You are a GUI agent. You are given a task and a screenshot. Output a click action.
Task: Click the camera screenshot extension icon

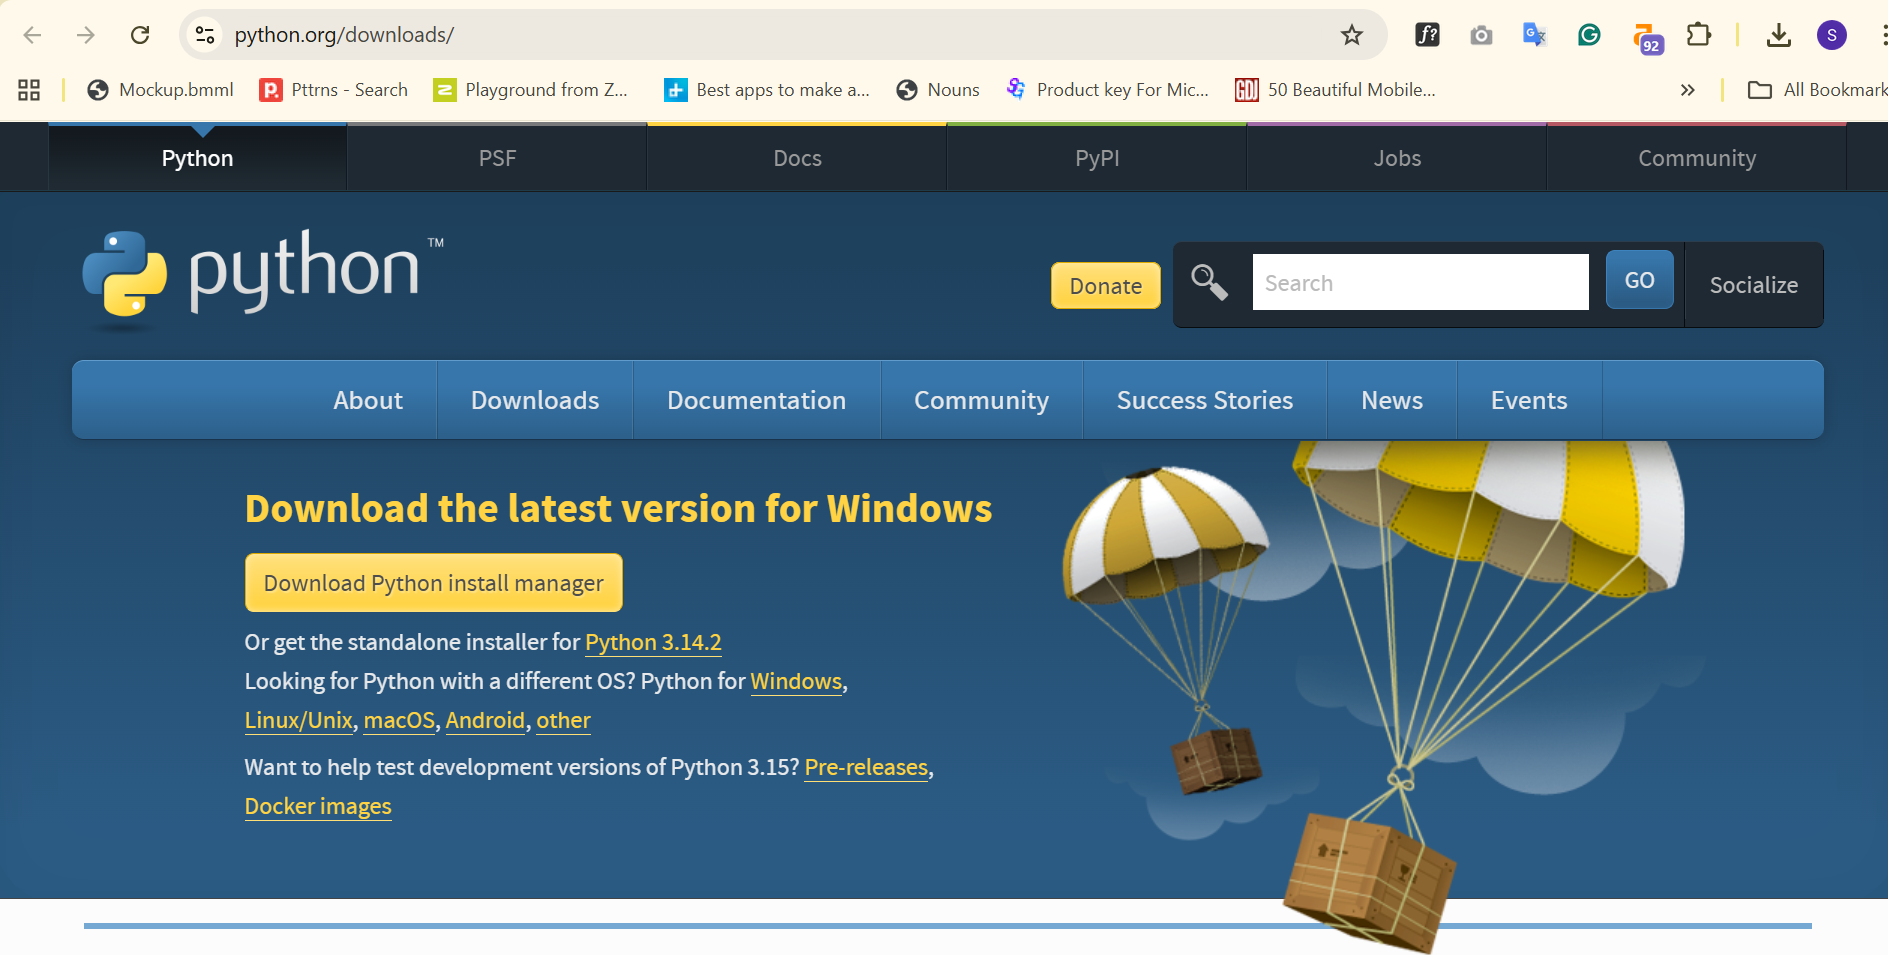click(x=1481, y=35)
